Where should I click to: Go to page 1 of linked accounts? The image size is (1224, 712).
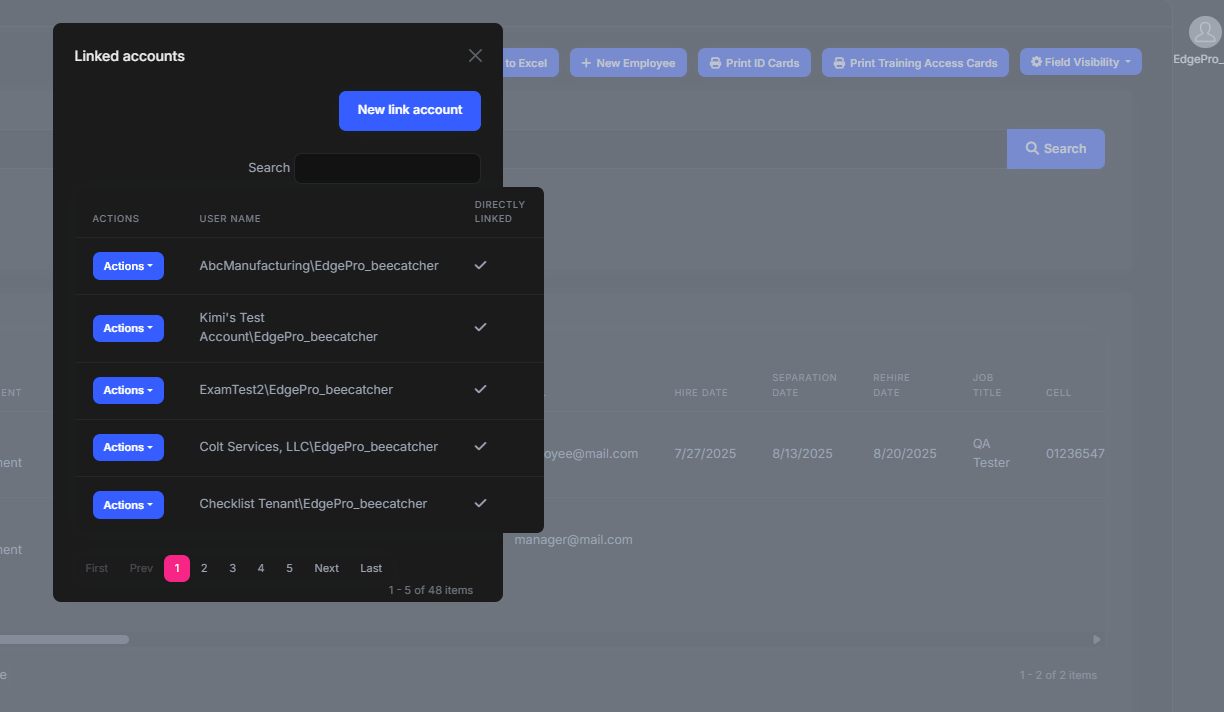177,568
